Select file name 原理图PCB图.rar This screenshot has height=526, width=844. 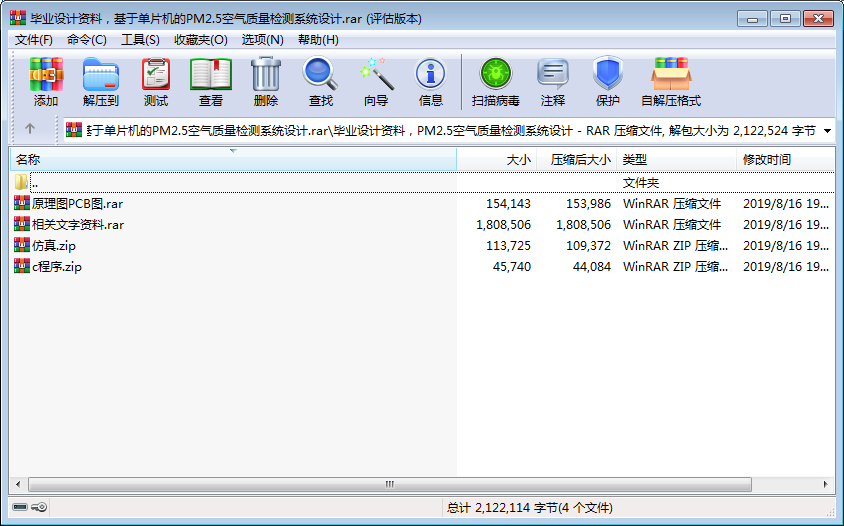click(x=77, y=204)
